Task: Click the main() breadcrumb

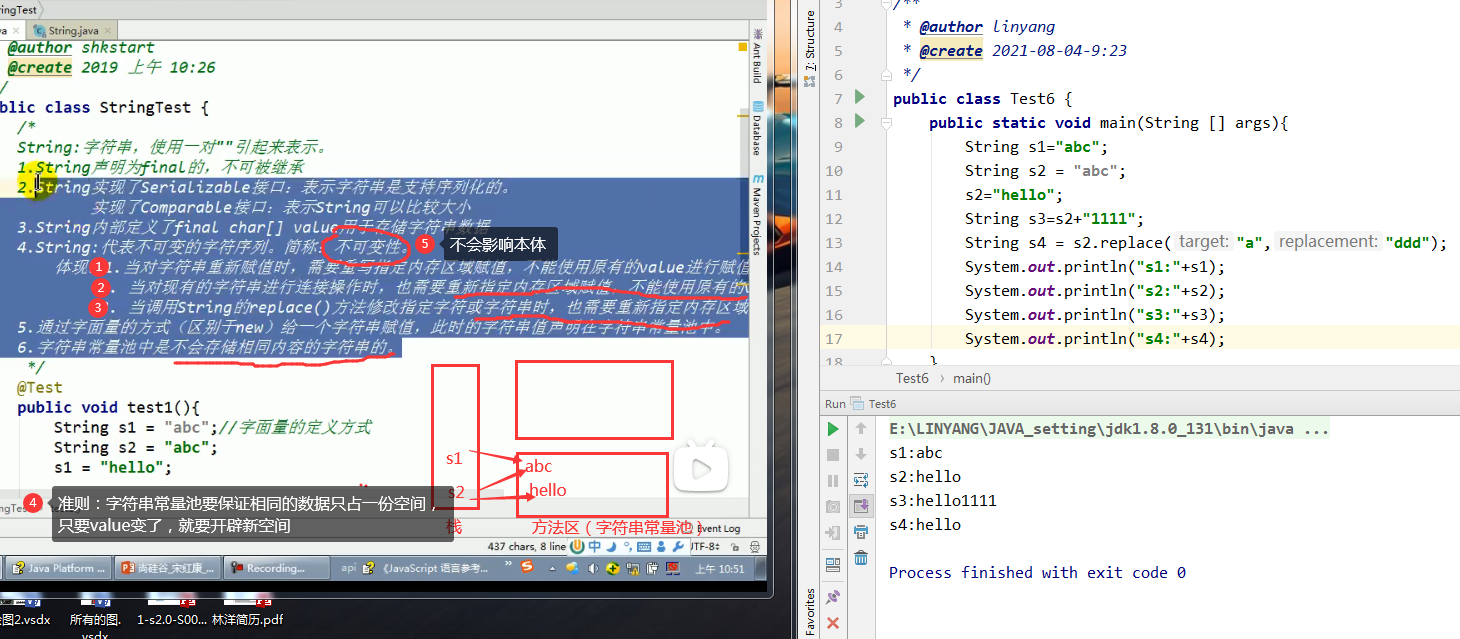Action: coord(971,378)
